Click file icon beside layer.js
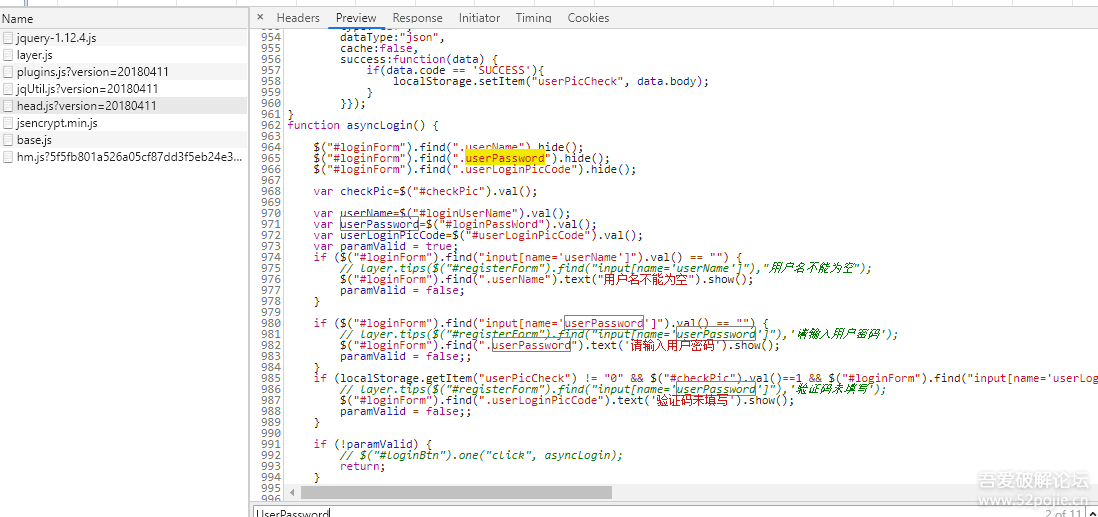The width and height of the screenshot is (1098, 517). click(x=8, y=55)
